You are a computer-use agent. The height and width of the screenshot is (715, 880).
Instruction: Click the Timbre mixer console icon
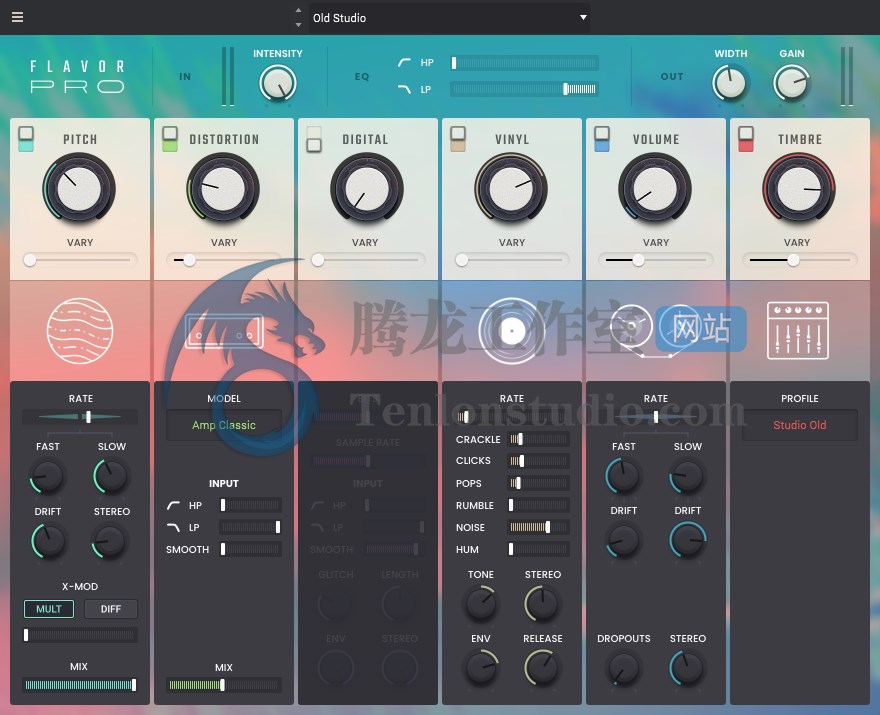click(798, 331)
